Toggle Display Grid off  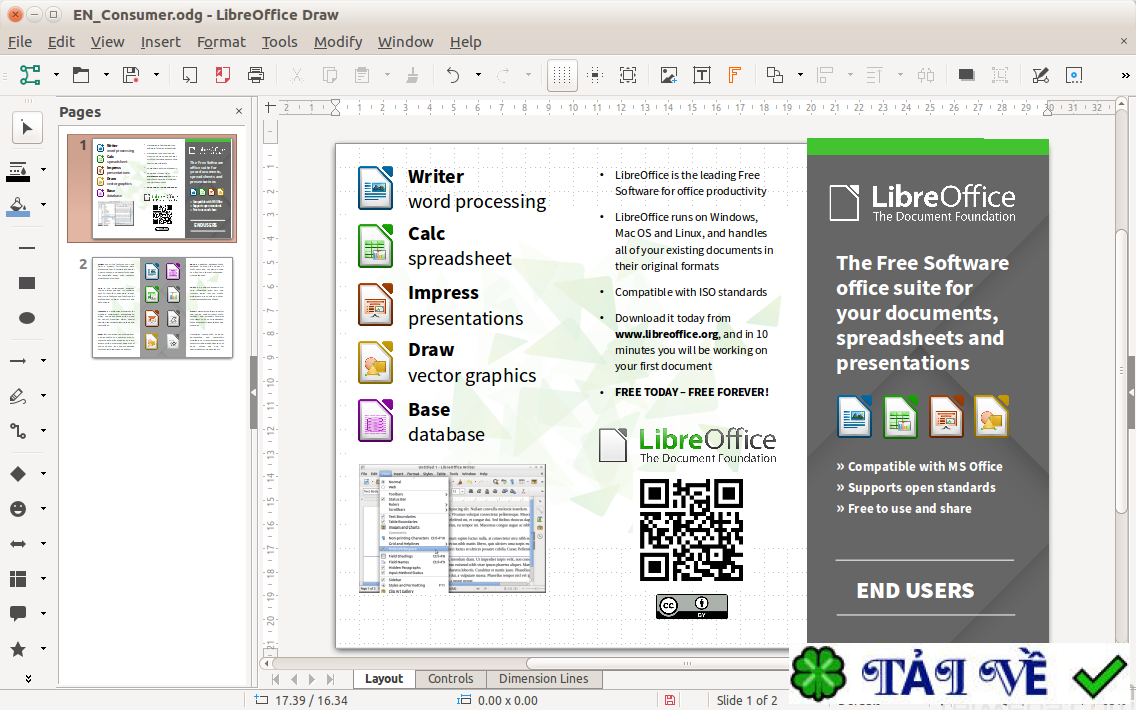[562, 75]
